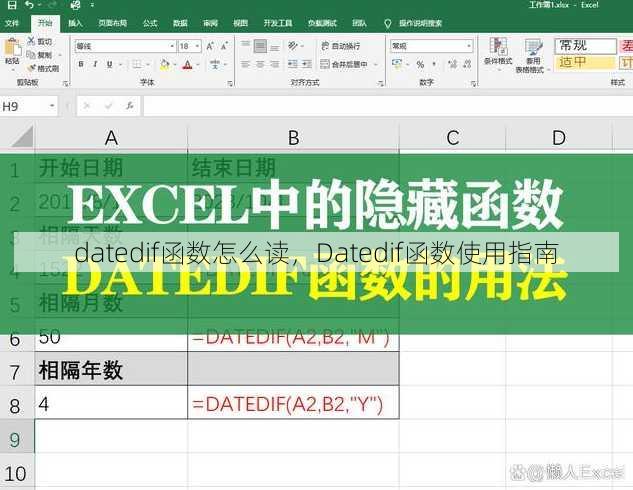Center text horizontally in the cell

click(x=260, y=64)
